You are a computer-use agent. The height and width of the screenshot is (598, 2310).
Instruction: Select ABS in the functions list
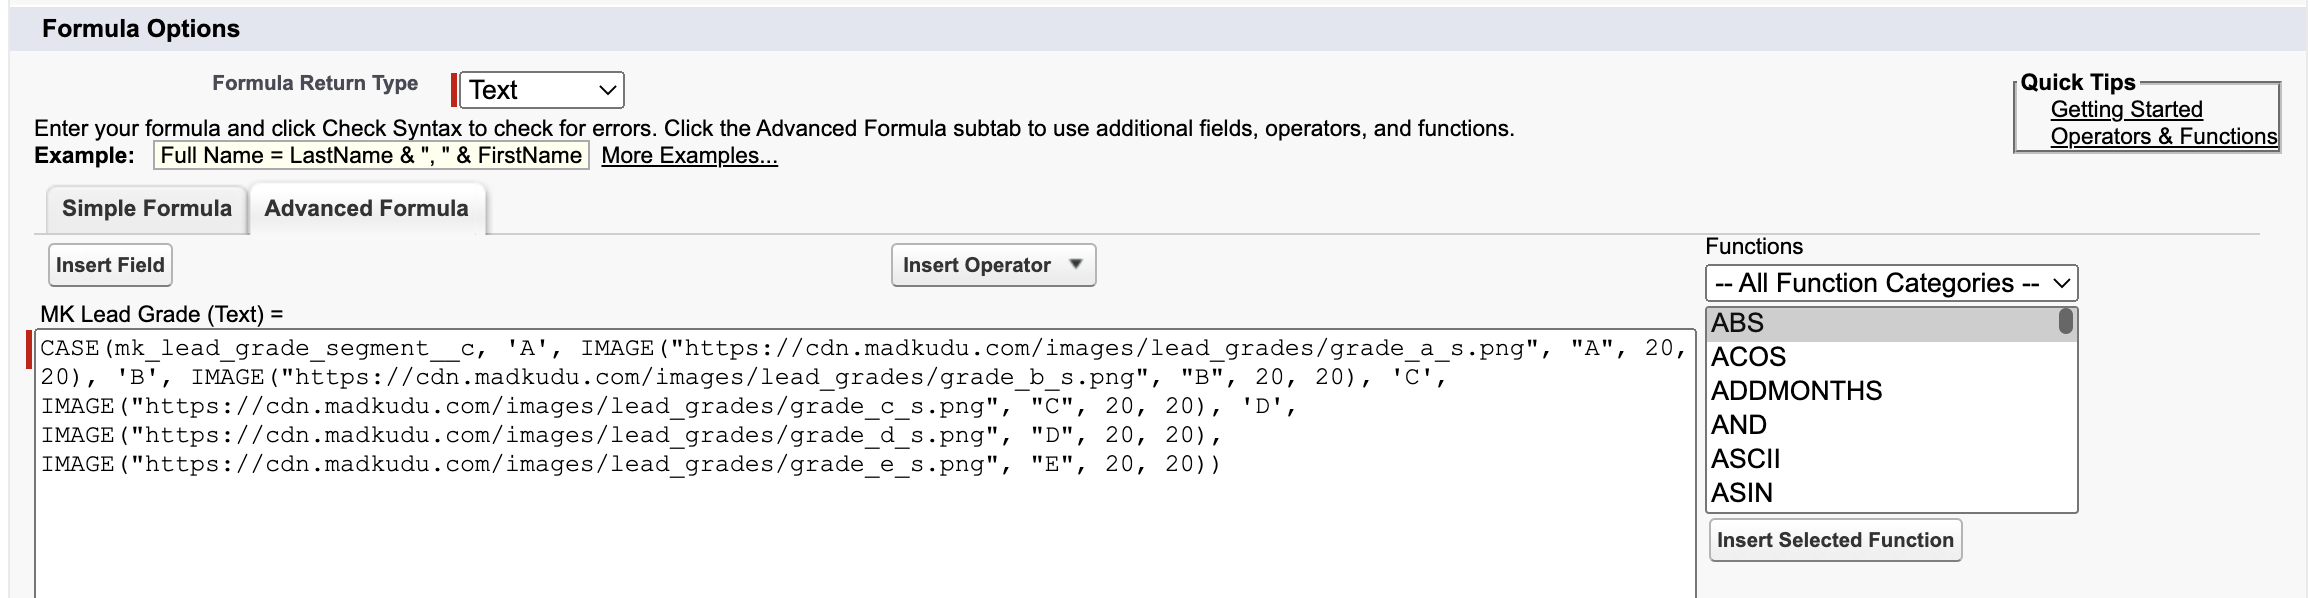[1738, 323]
